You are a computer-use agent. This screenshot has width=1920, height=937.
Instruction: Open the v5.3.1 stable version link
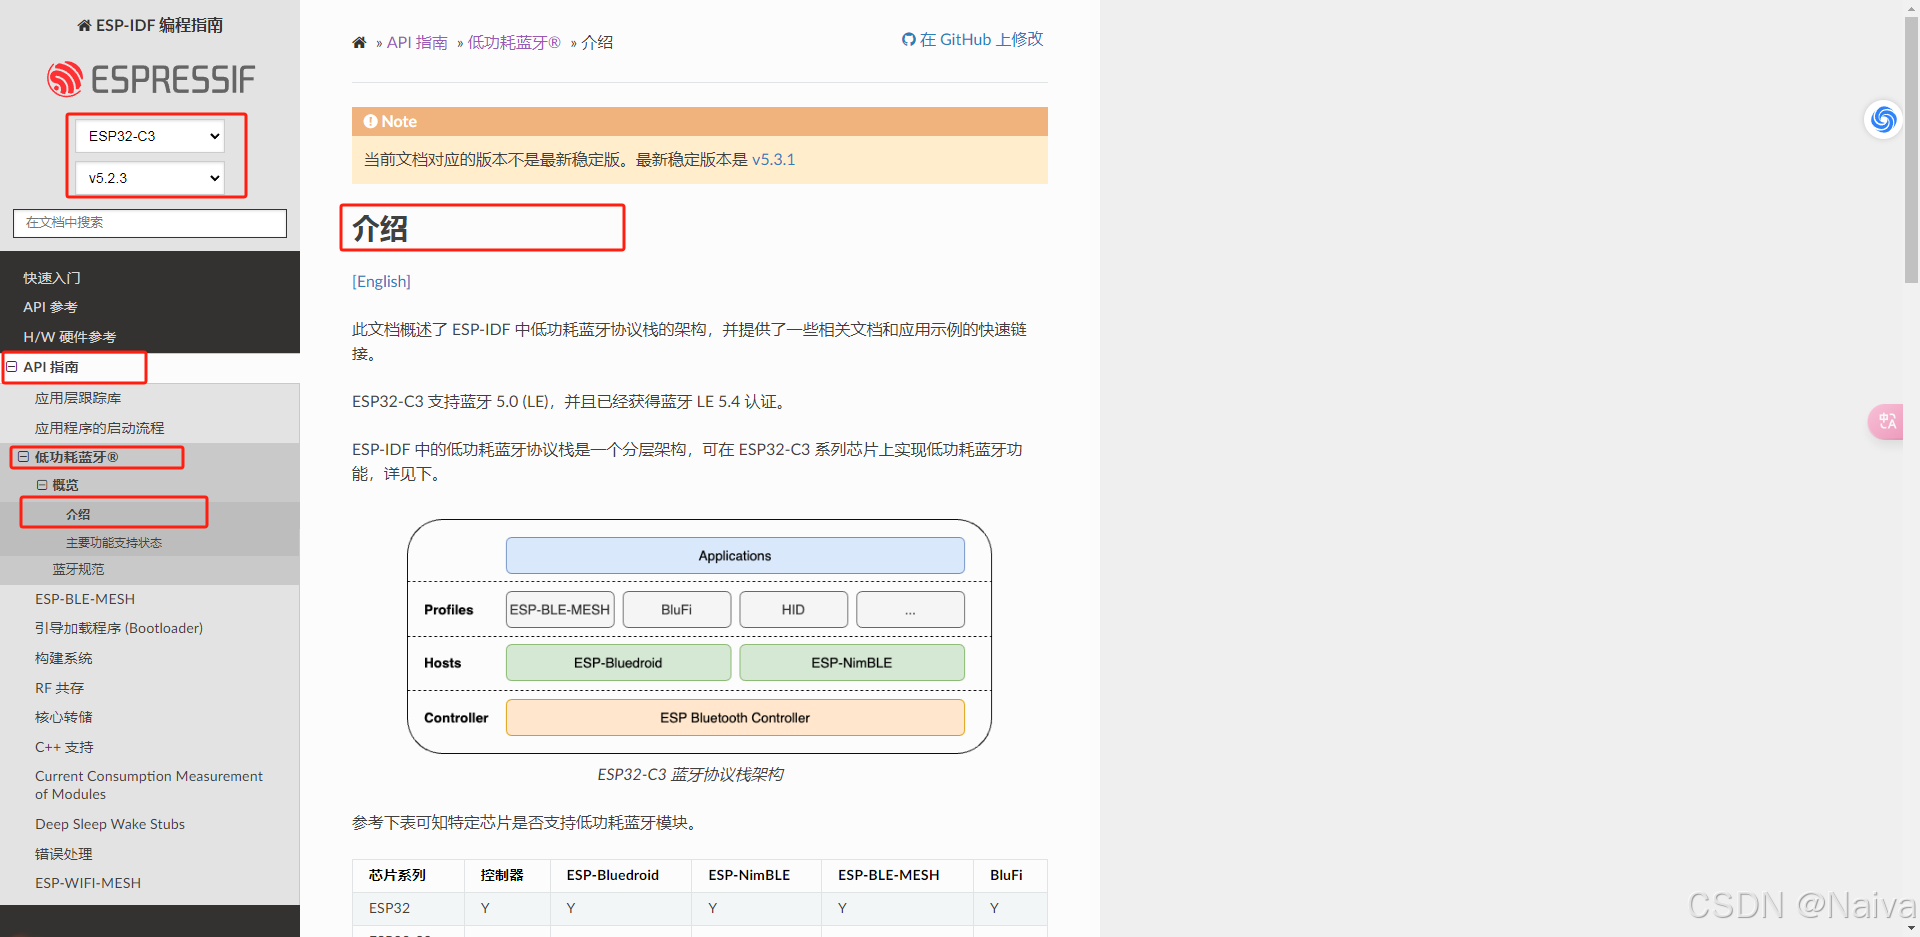[773, 159]
